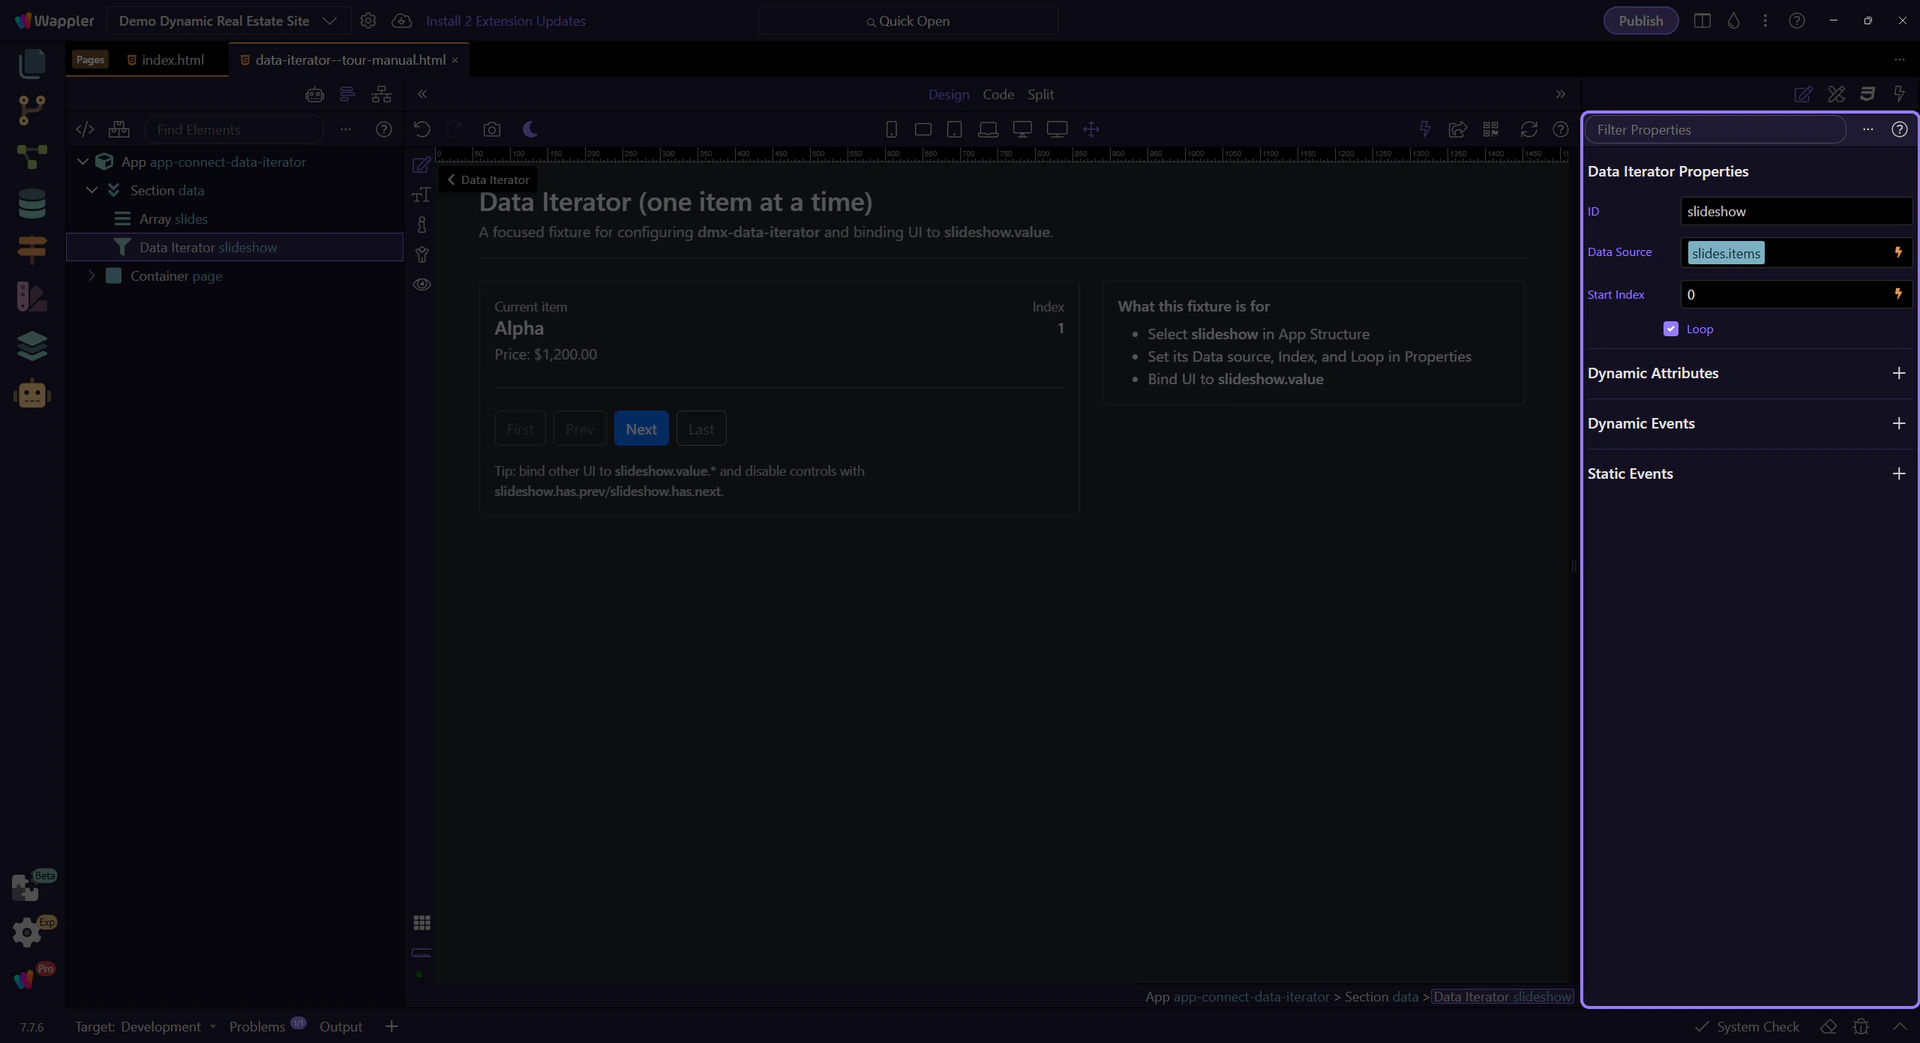
Task: Toggle dark mode moon icon
Action: 530,130
